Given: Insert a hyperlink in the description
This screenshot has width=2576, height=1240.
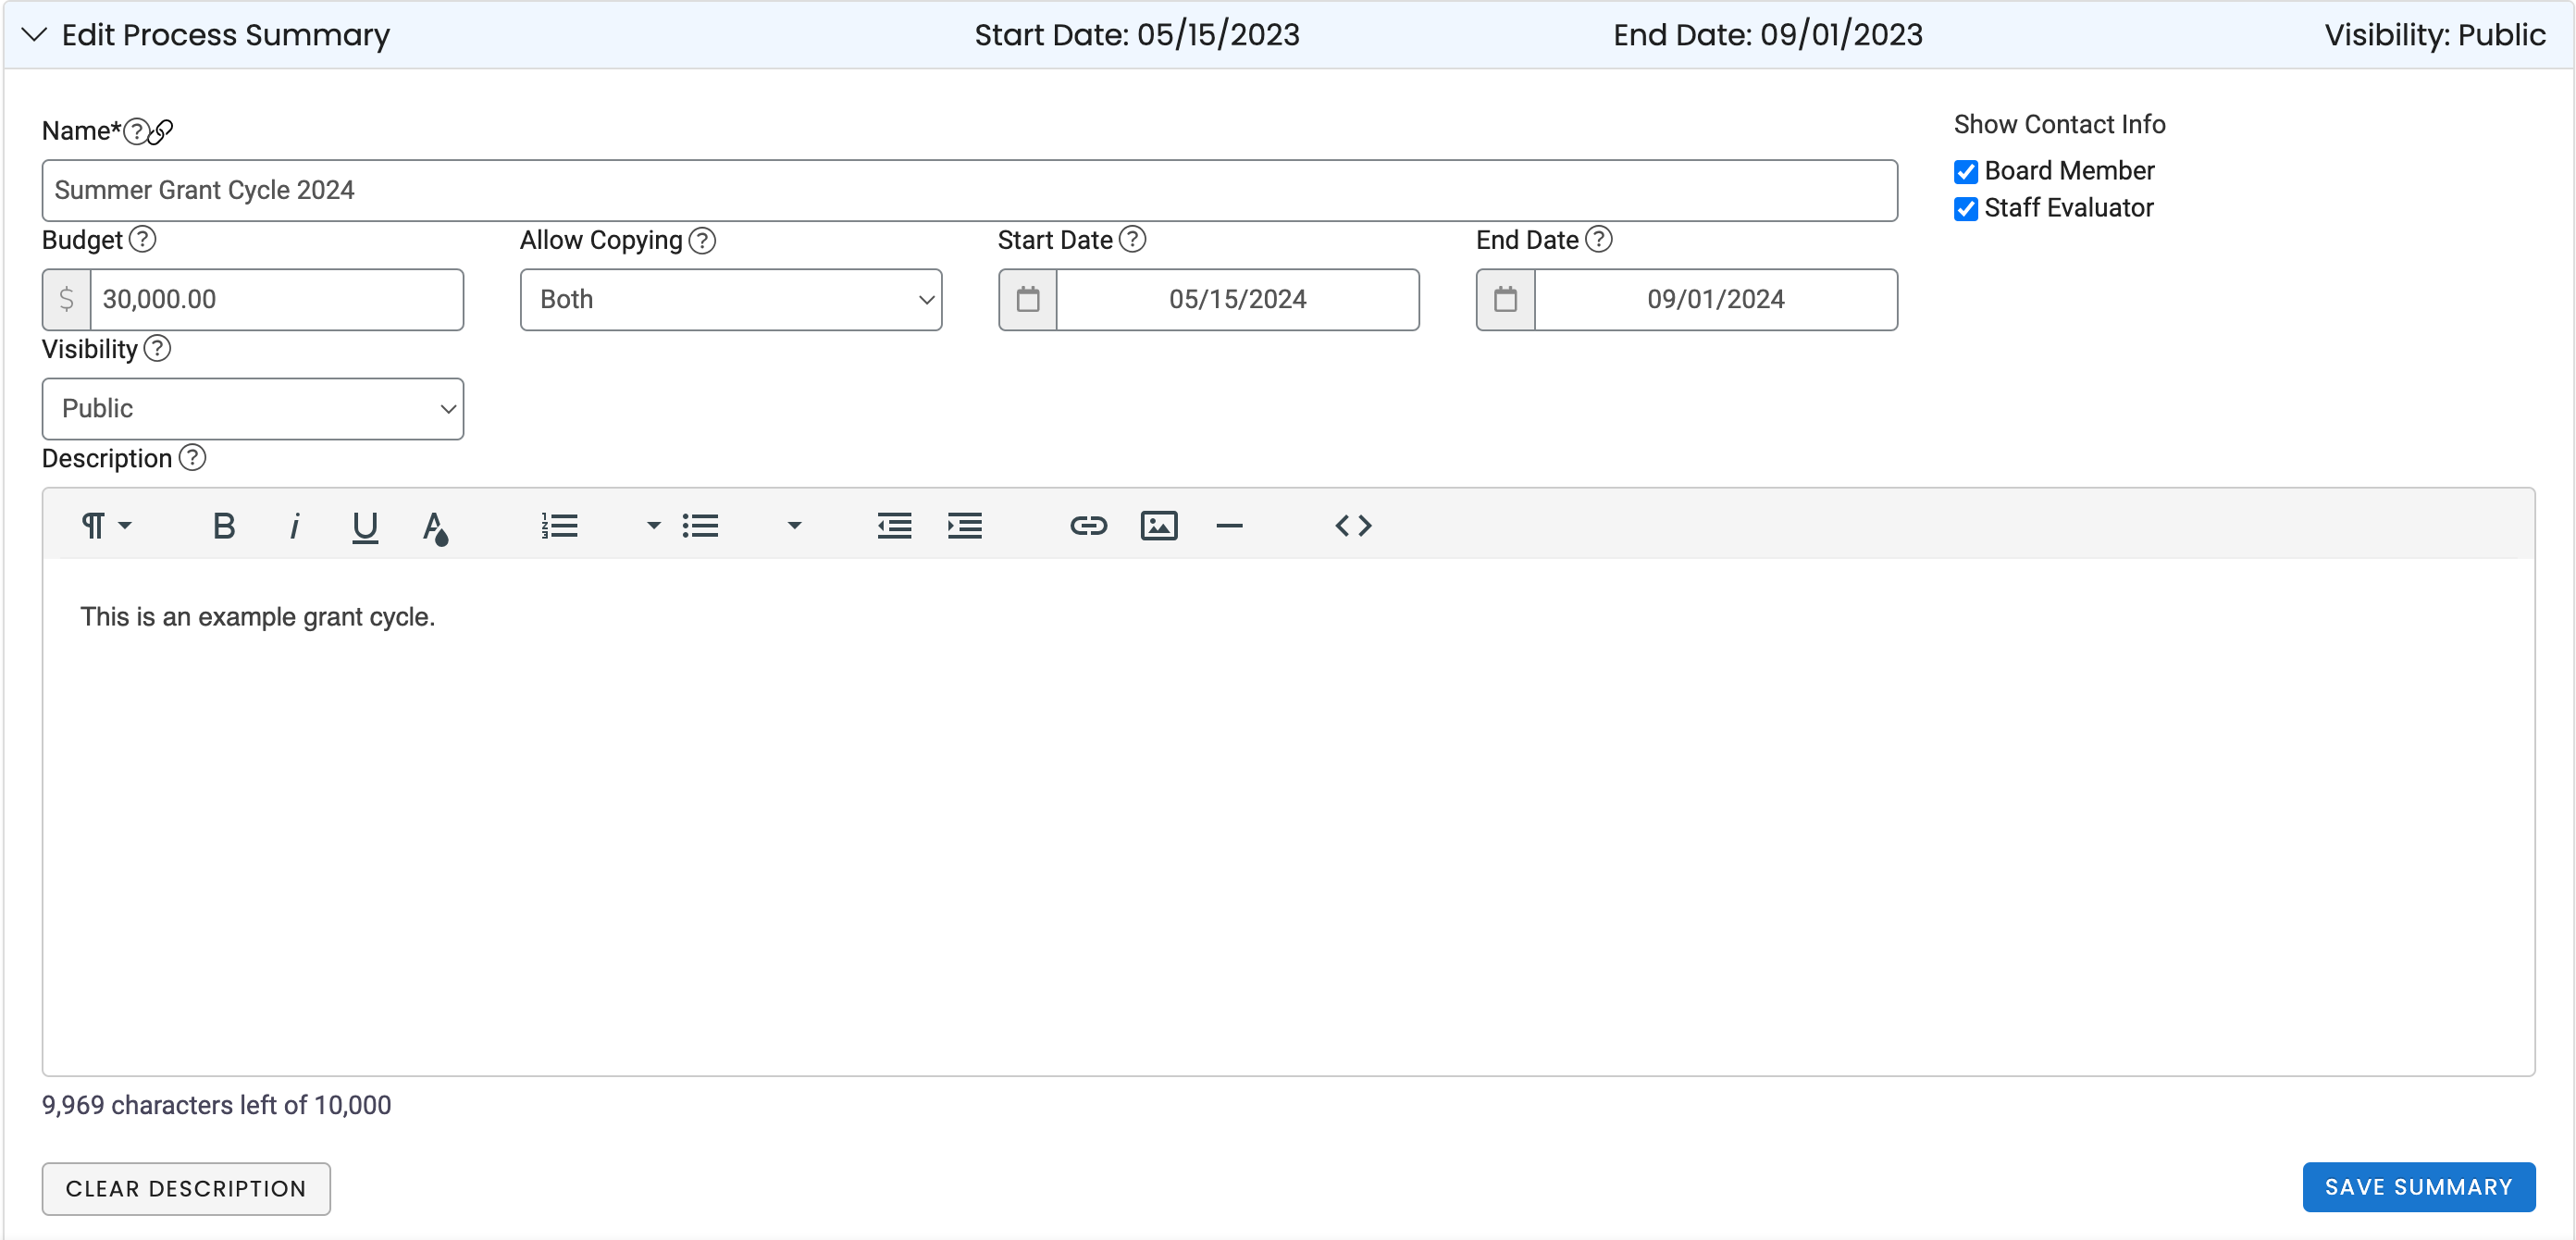Looking at the screenshot, I should click(x=1089, y=525).
